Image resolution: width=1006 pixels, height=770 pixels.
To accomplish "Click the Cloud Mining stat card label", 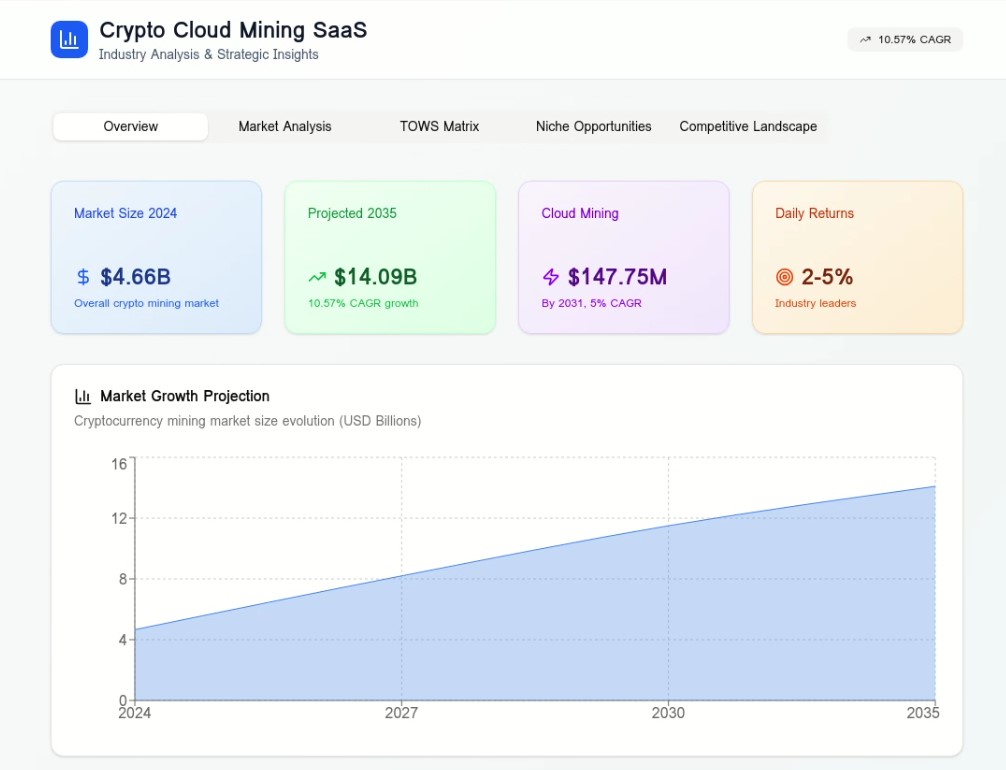I will (580, 213).
